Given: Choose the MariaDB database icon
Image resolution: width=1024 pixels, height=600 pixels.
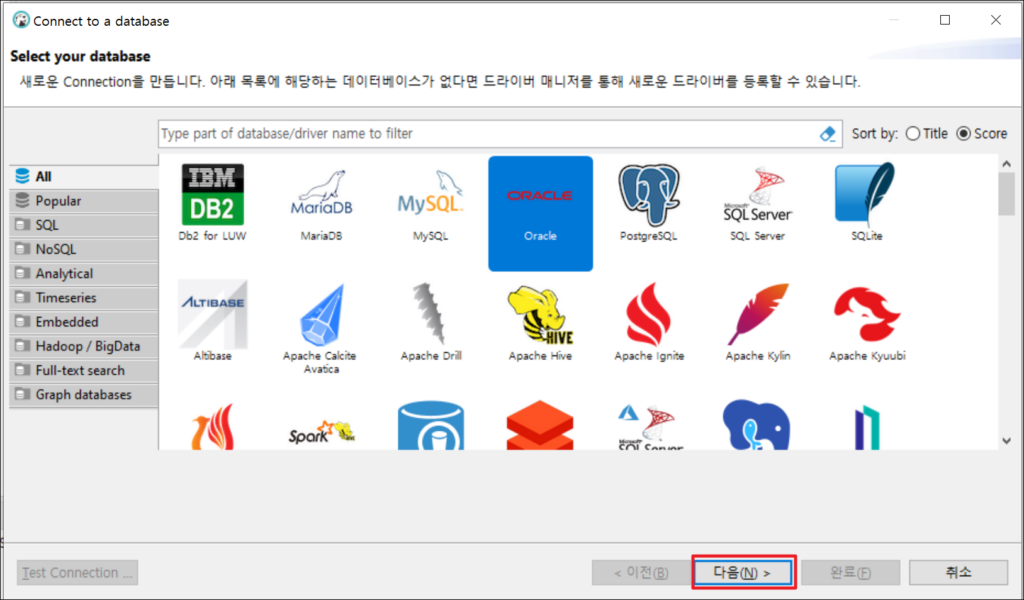Looking at the screenshot, I should 321,195.
